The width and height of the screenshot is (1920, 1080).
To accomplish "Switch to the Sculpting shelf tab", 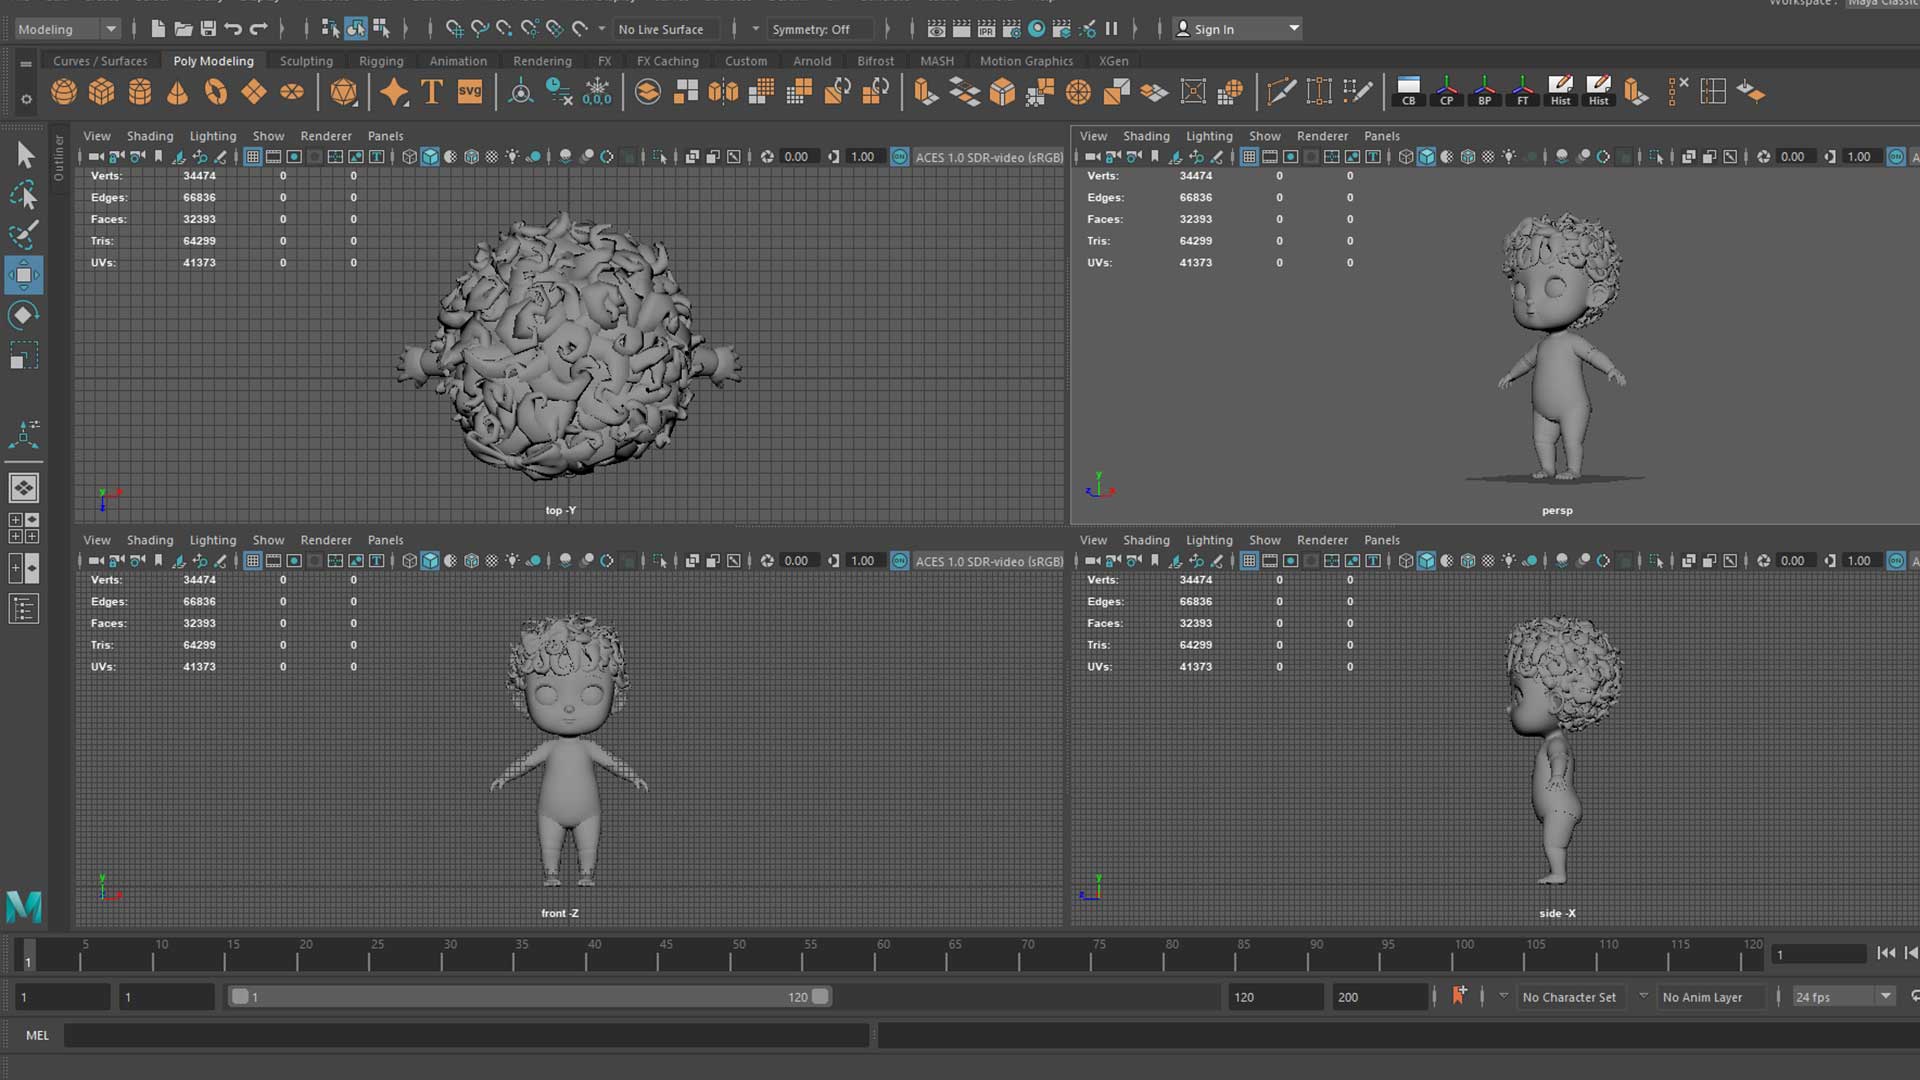I will click(x=306, y=61).
